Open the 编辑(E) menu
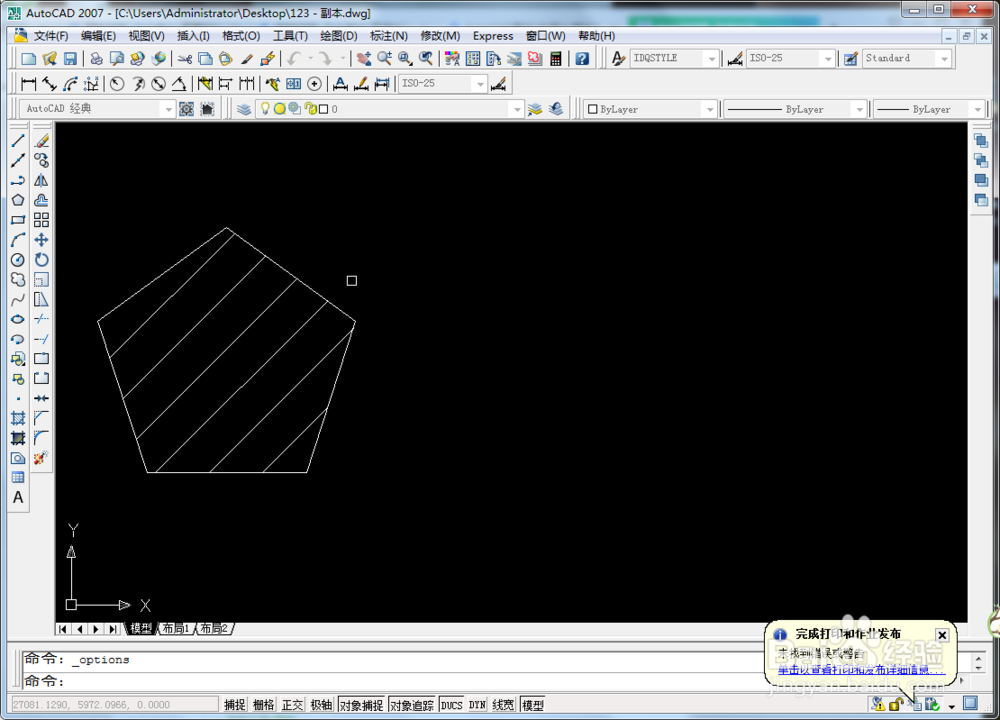Image resolution: width=1000 pixels, height=720 pixels. coord(98,36)
